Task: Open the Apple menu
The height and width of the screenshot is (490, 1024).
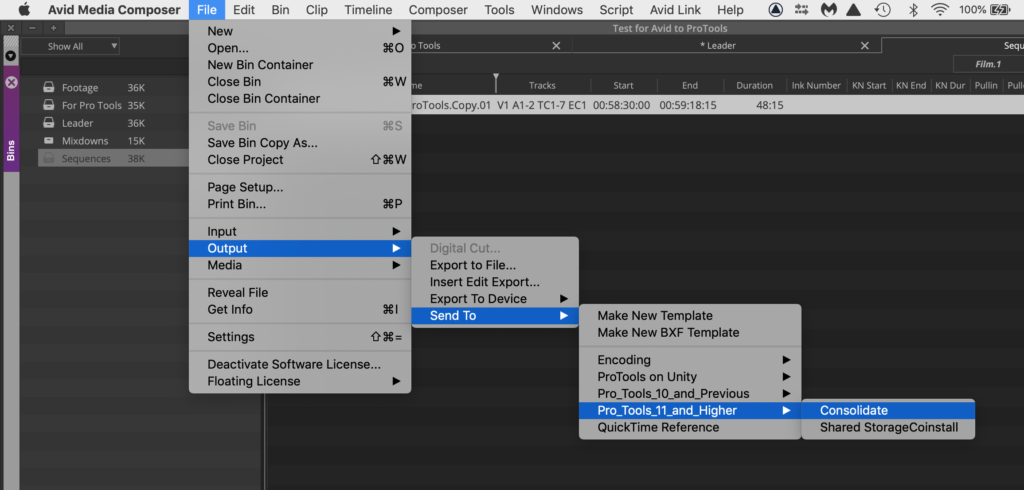Action: (x=24, y=10)
